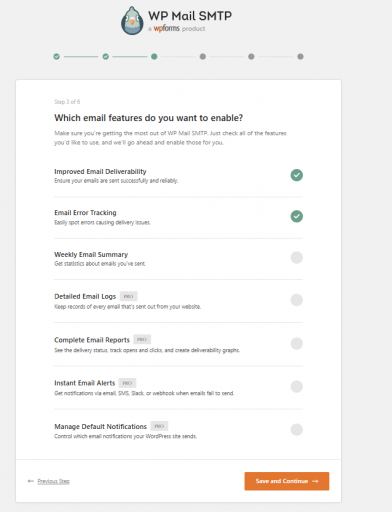Click the WP Mail SMTP pigeon logo
This screenshot has width=392, height=512.
(132, 21)
